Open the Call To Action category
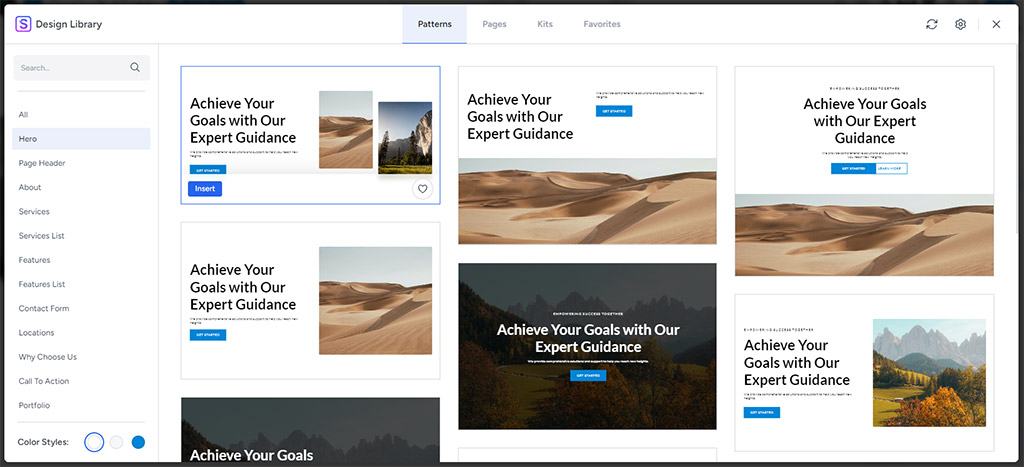Viewport: 1024px width, 467px height. pos(44,381)
